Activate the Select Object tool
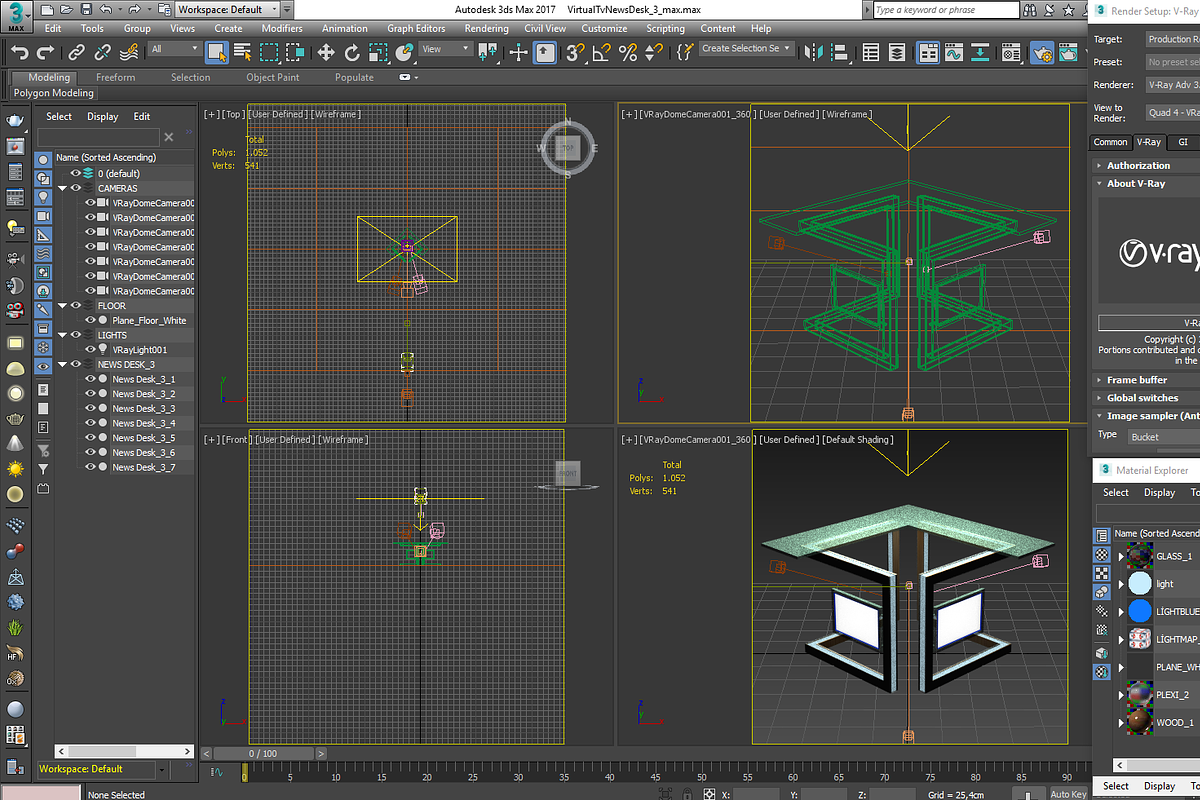 click(217, 52)
